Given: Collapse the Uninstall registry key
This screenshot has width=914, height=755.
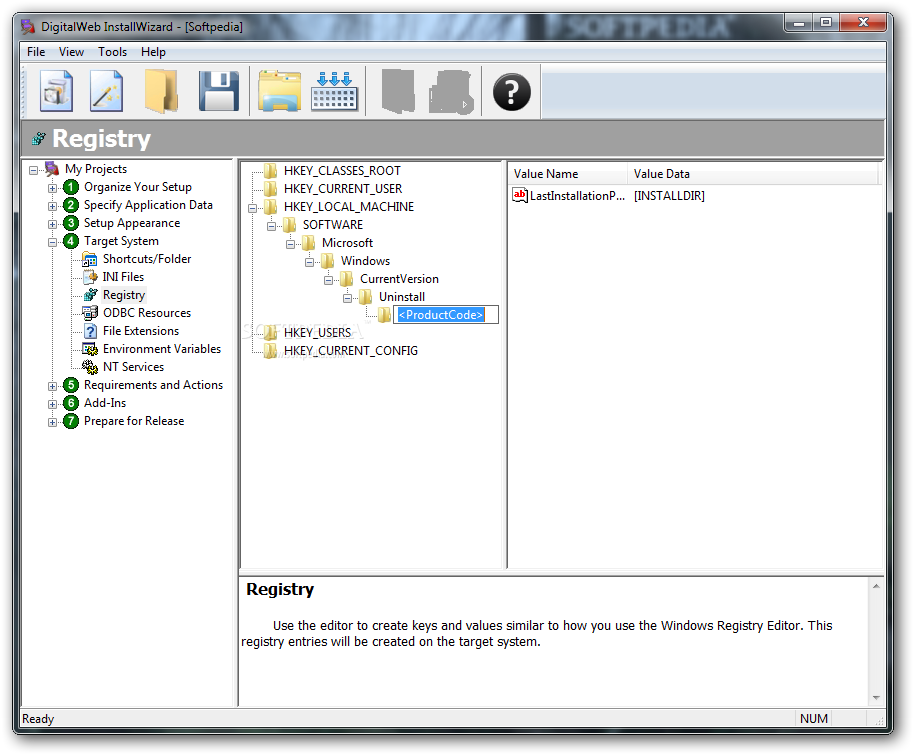Looking at the screenshot, I should click(x=347, y=299).
